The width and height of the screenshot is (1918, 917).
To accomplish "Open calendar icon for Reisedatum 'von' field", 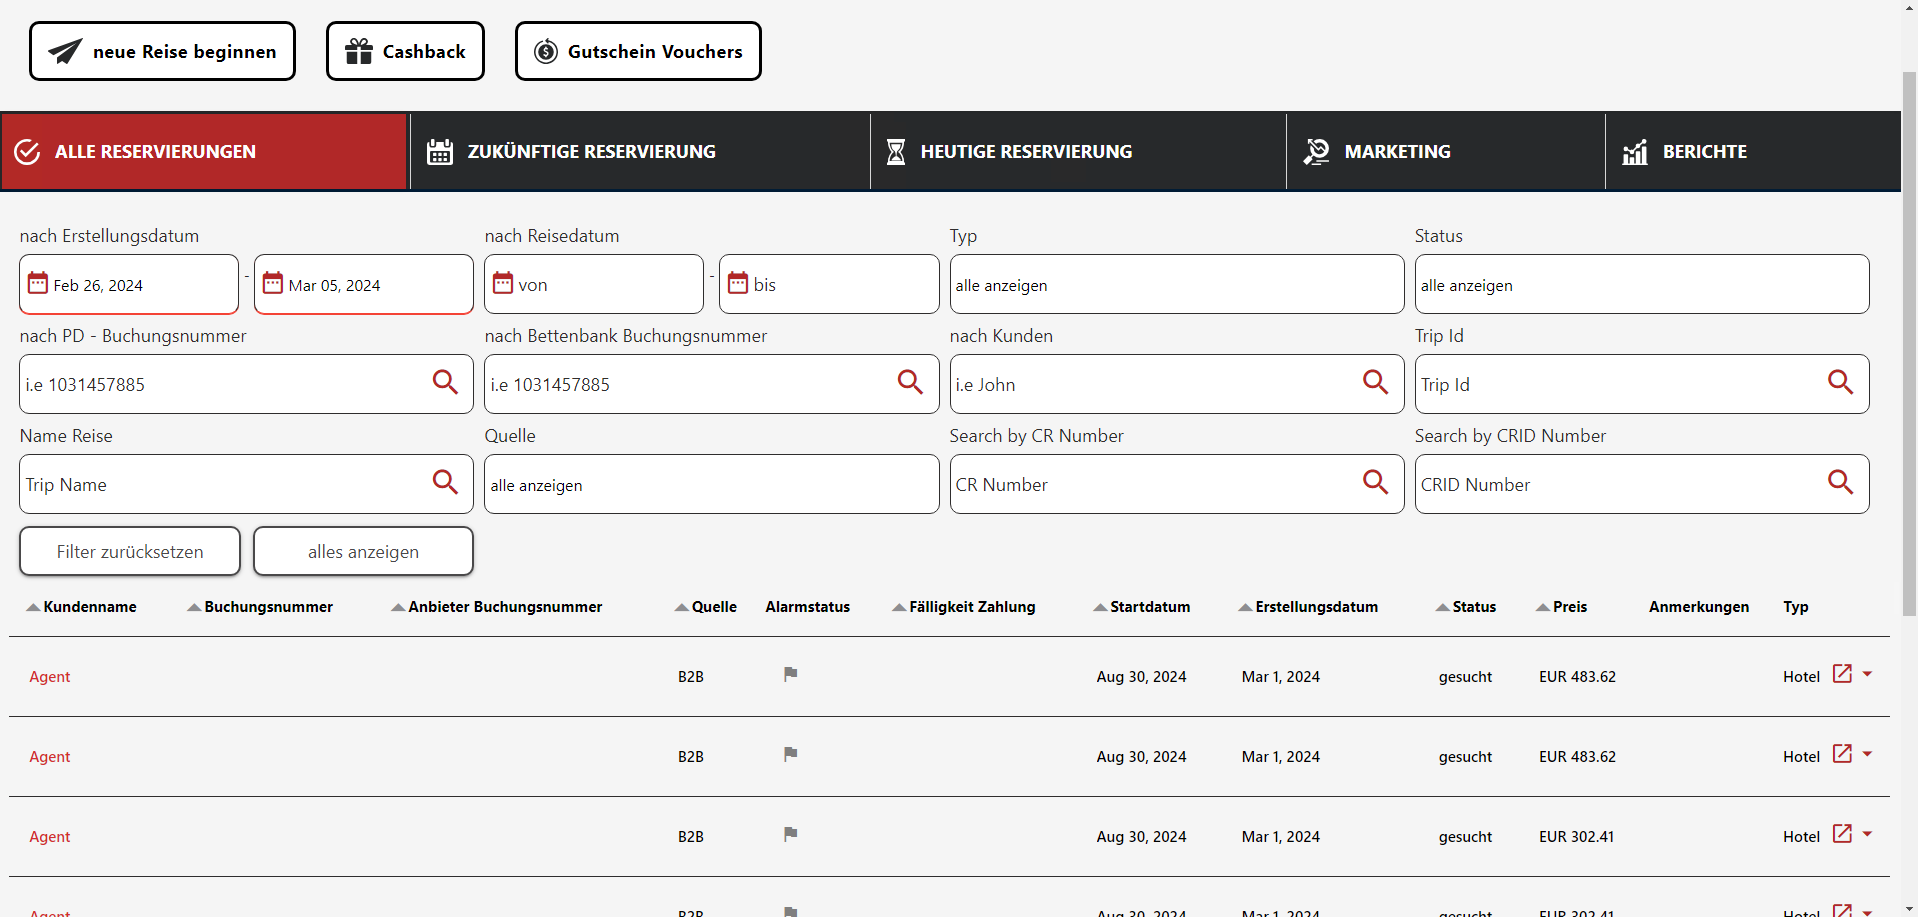I will (x=503, y=284).
